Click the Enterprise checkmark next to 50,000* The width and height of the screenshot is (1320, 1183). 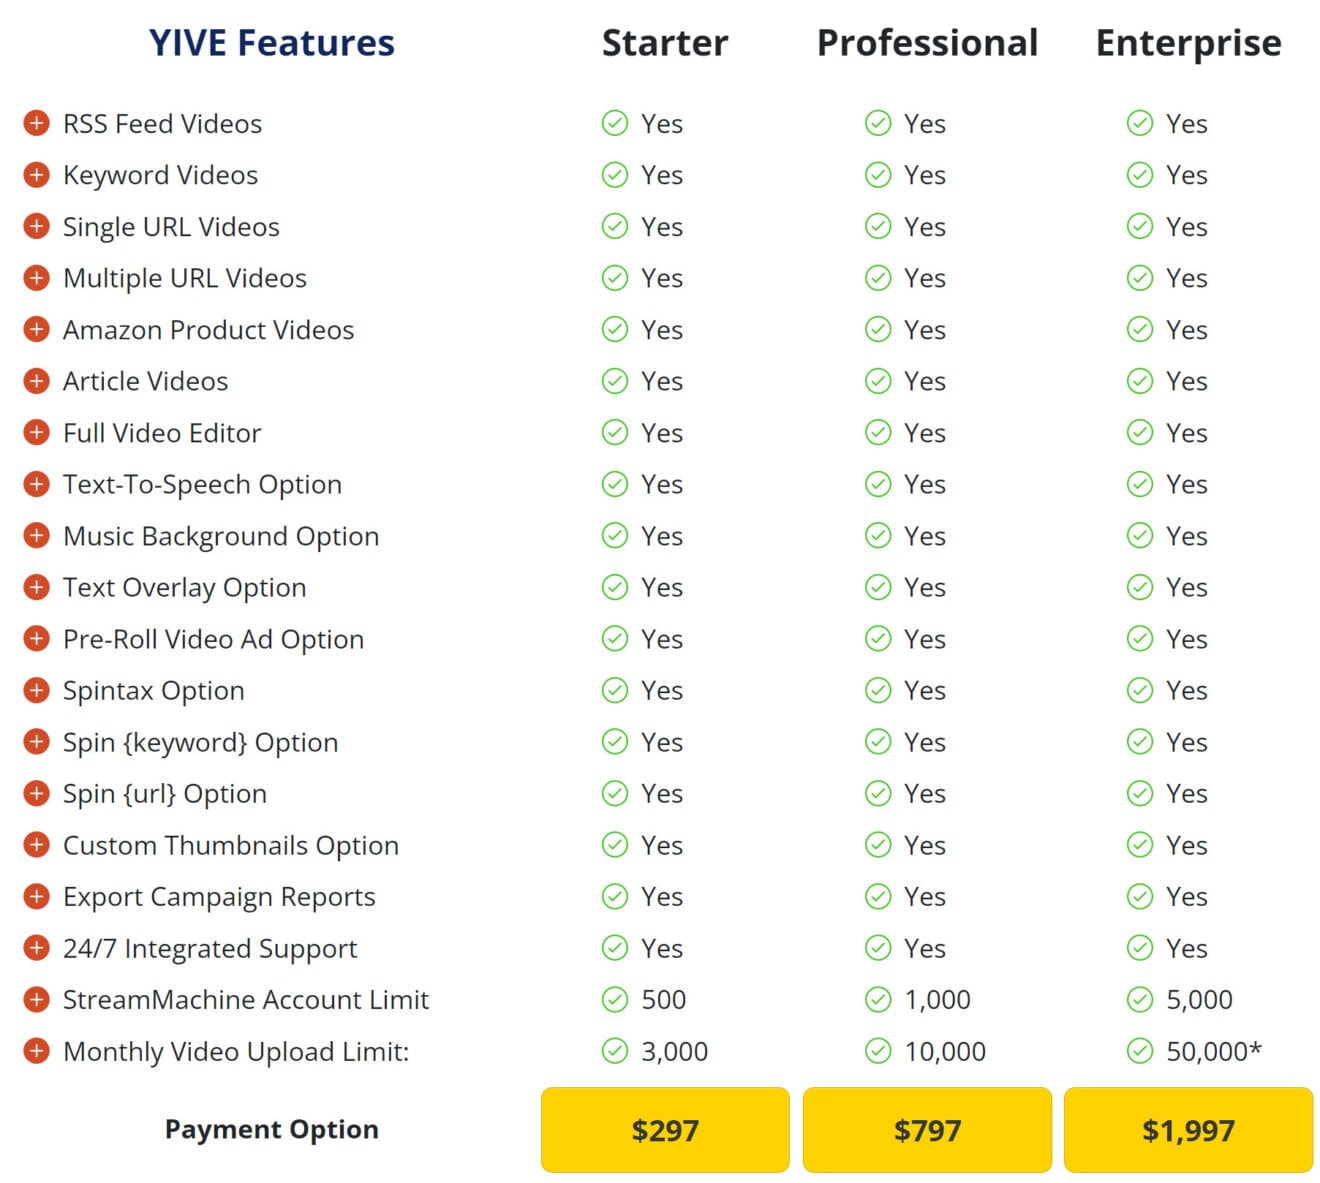pos(1140,1051)
